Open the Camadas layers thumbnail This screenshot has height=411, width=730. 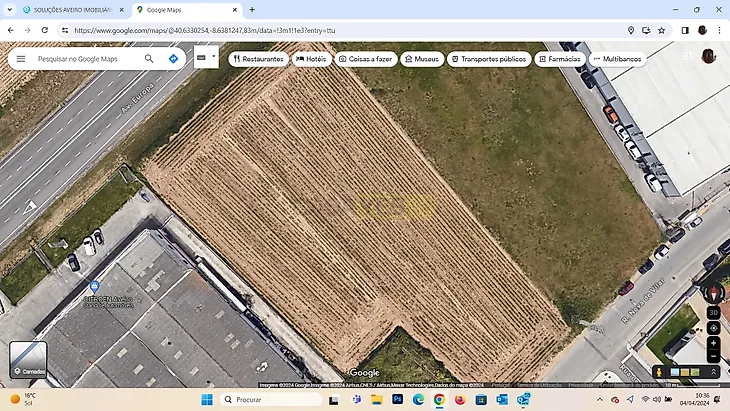click(x=28, y=360)
